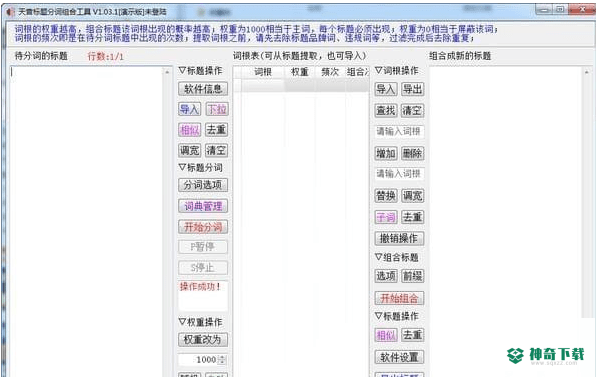Click the 前缀 prefix button
Viewport: 596px width, 377px height.
tap(412, 276)
